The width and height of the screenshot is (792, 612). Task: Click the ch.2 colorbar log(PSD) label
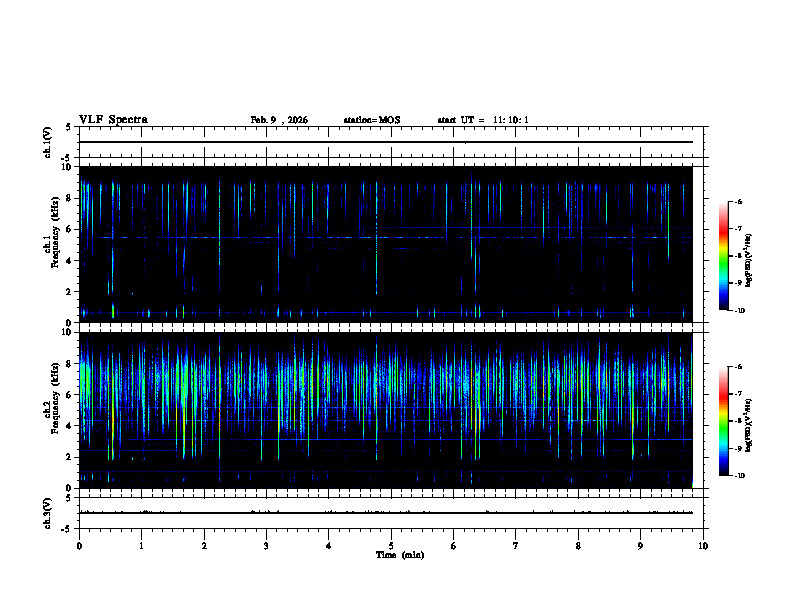click(x=748, y=425)
